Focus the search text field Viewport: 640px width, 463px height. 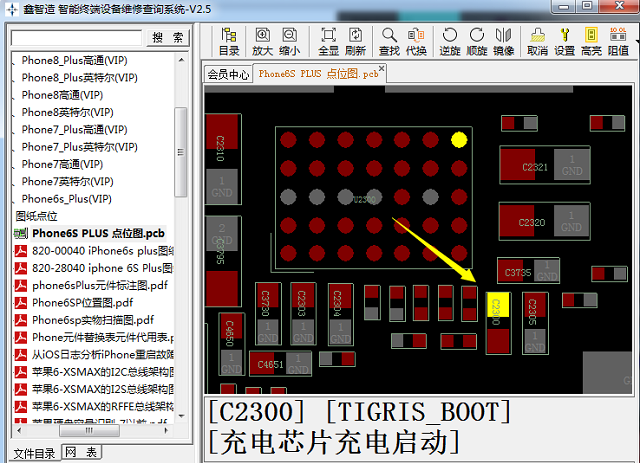[x=76, y=38]
